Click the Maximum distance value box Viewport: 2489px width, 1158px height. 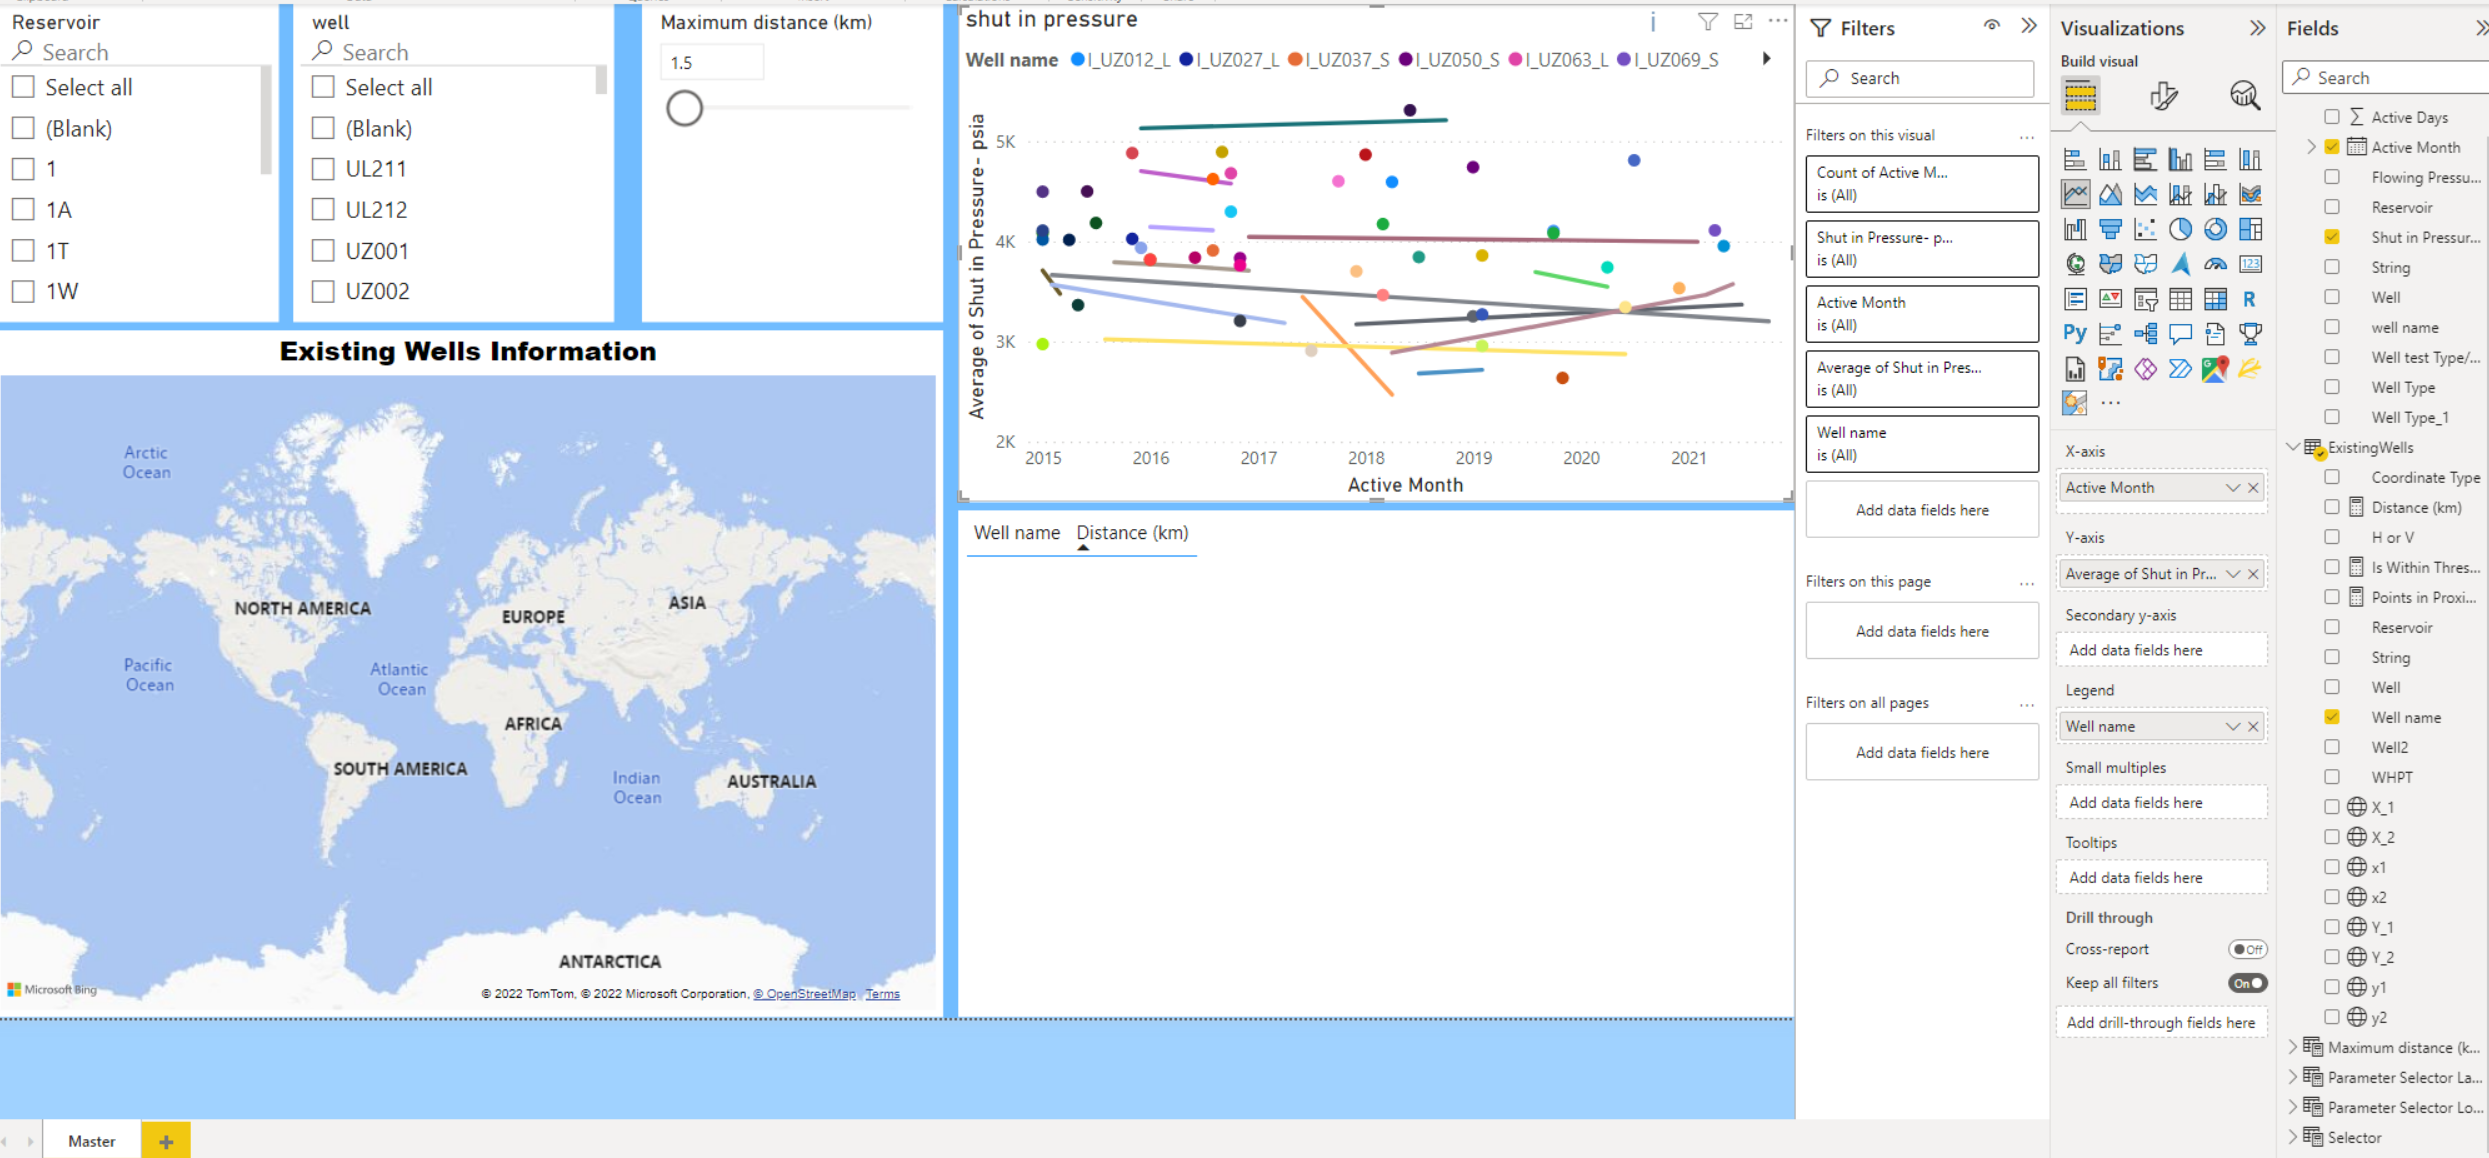[x=712, y=62]
